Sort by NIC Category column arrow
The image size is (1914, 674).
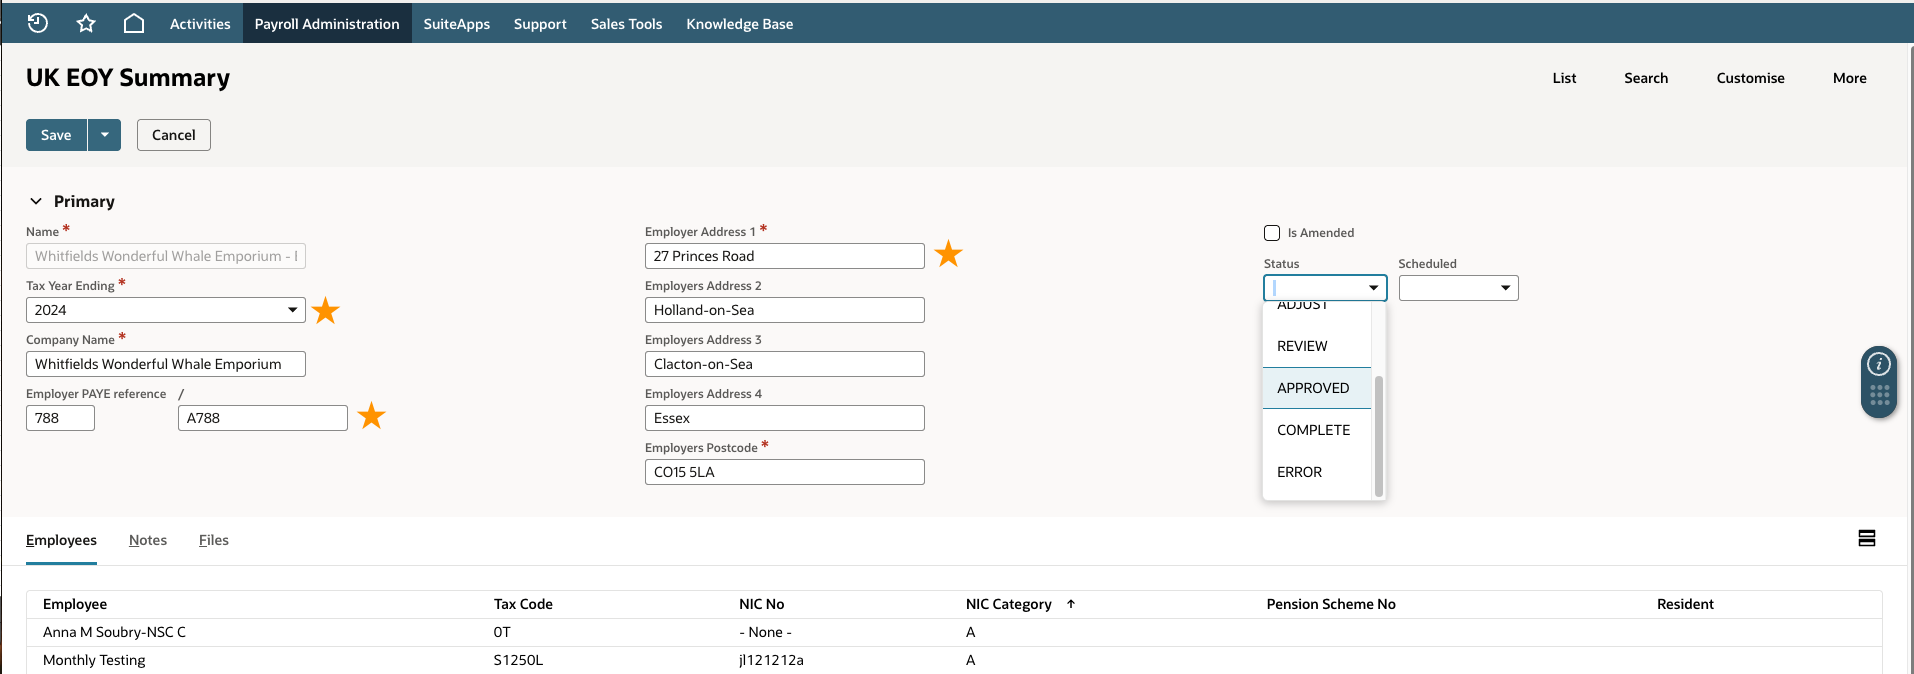[x=1071, y=604]
